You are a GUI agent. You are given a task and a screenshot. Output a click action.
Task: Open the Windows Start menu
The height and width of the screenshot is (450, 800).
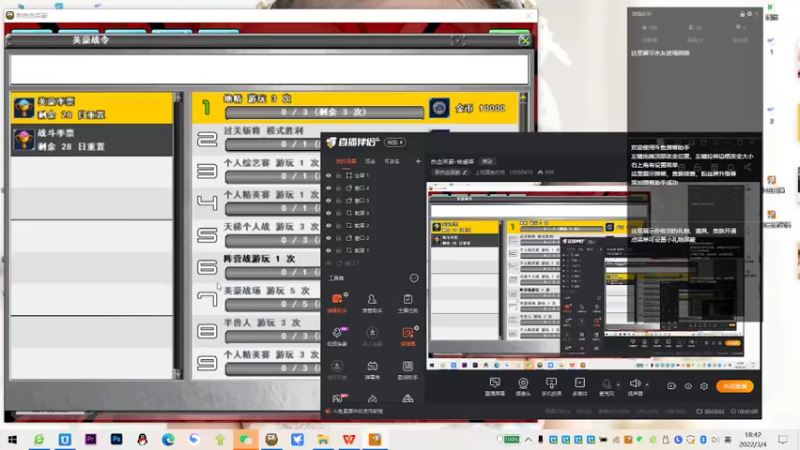click(12, 439)
